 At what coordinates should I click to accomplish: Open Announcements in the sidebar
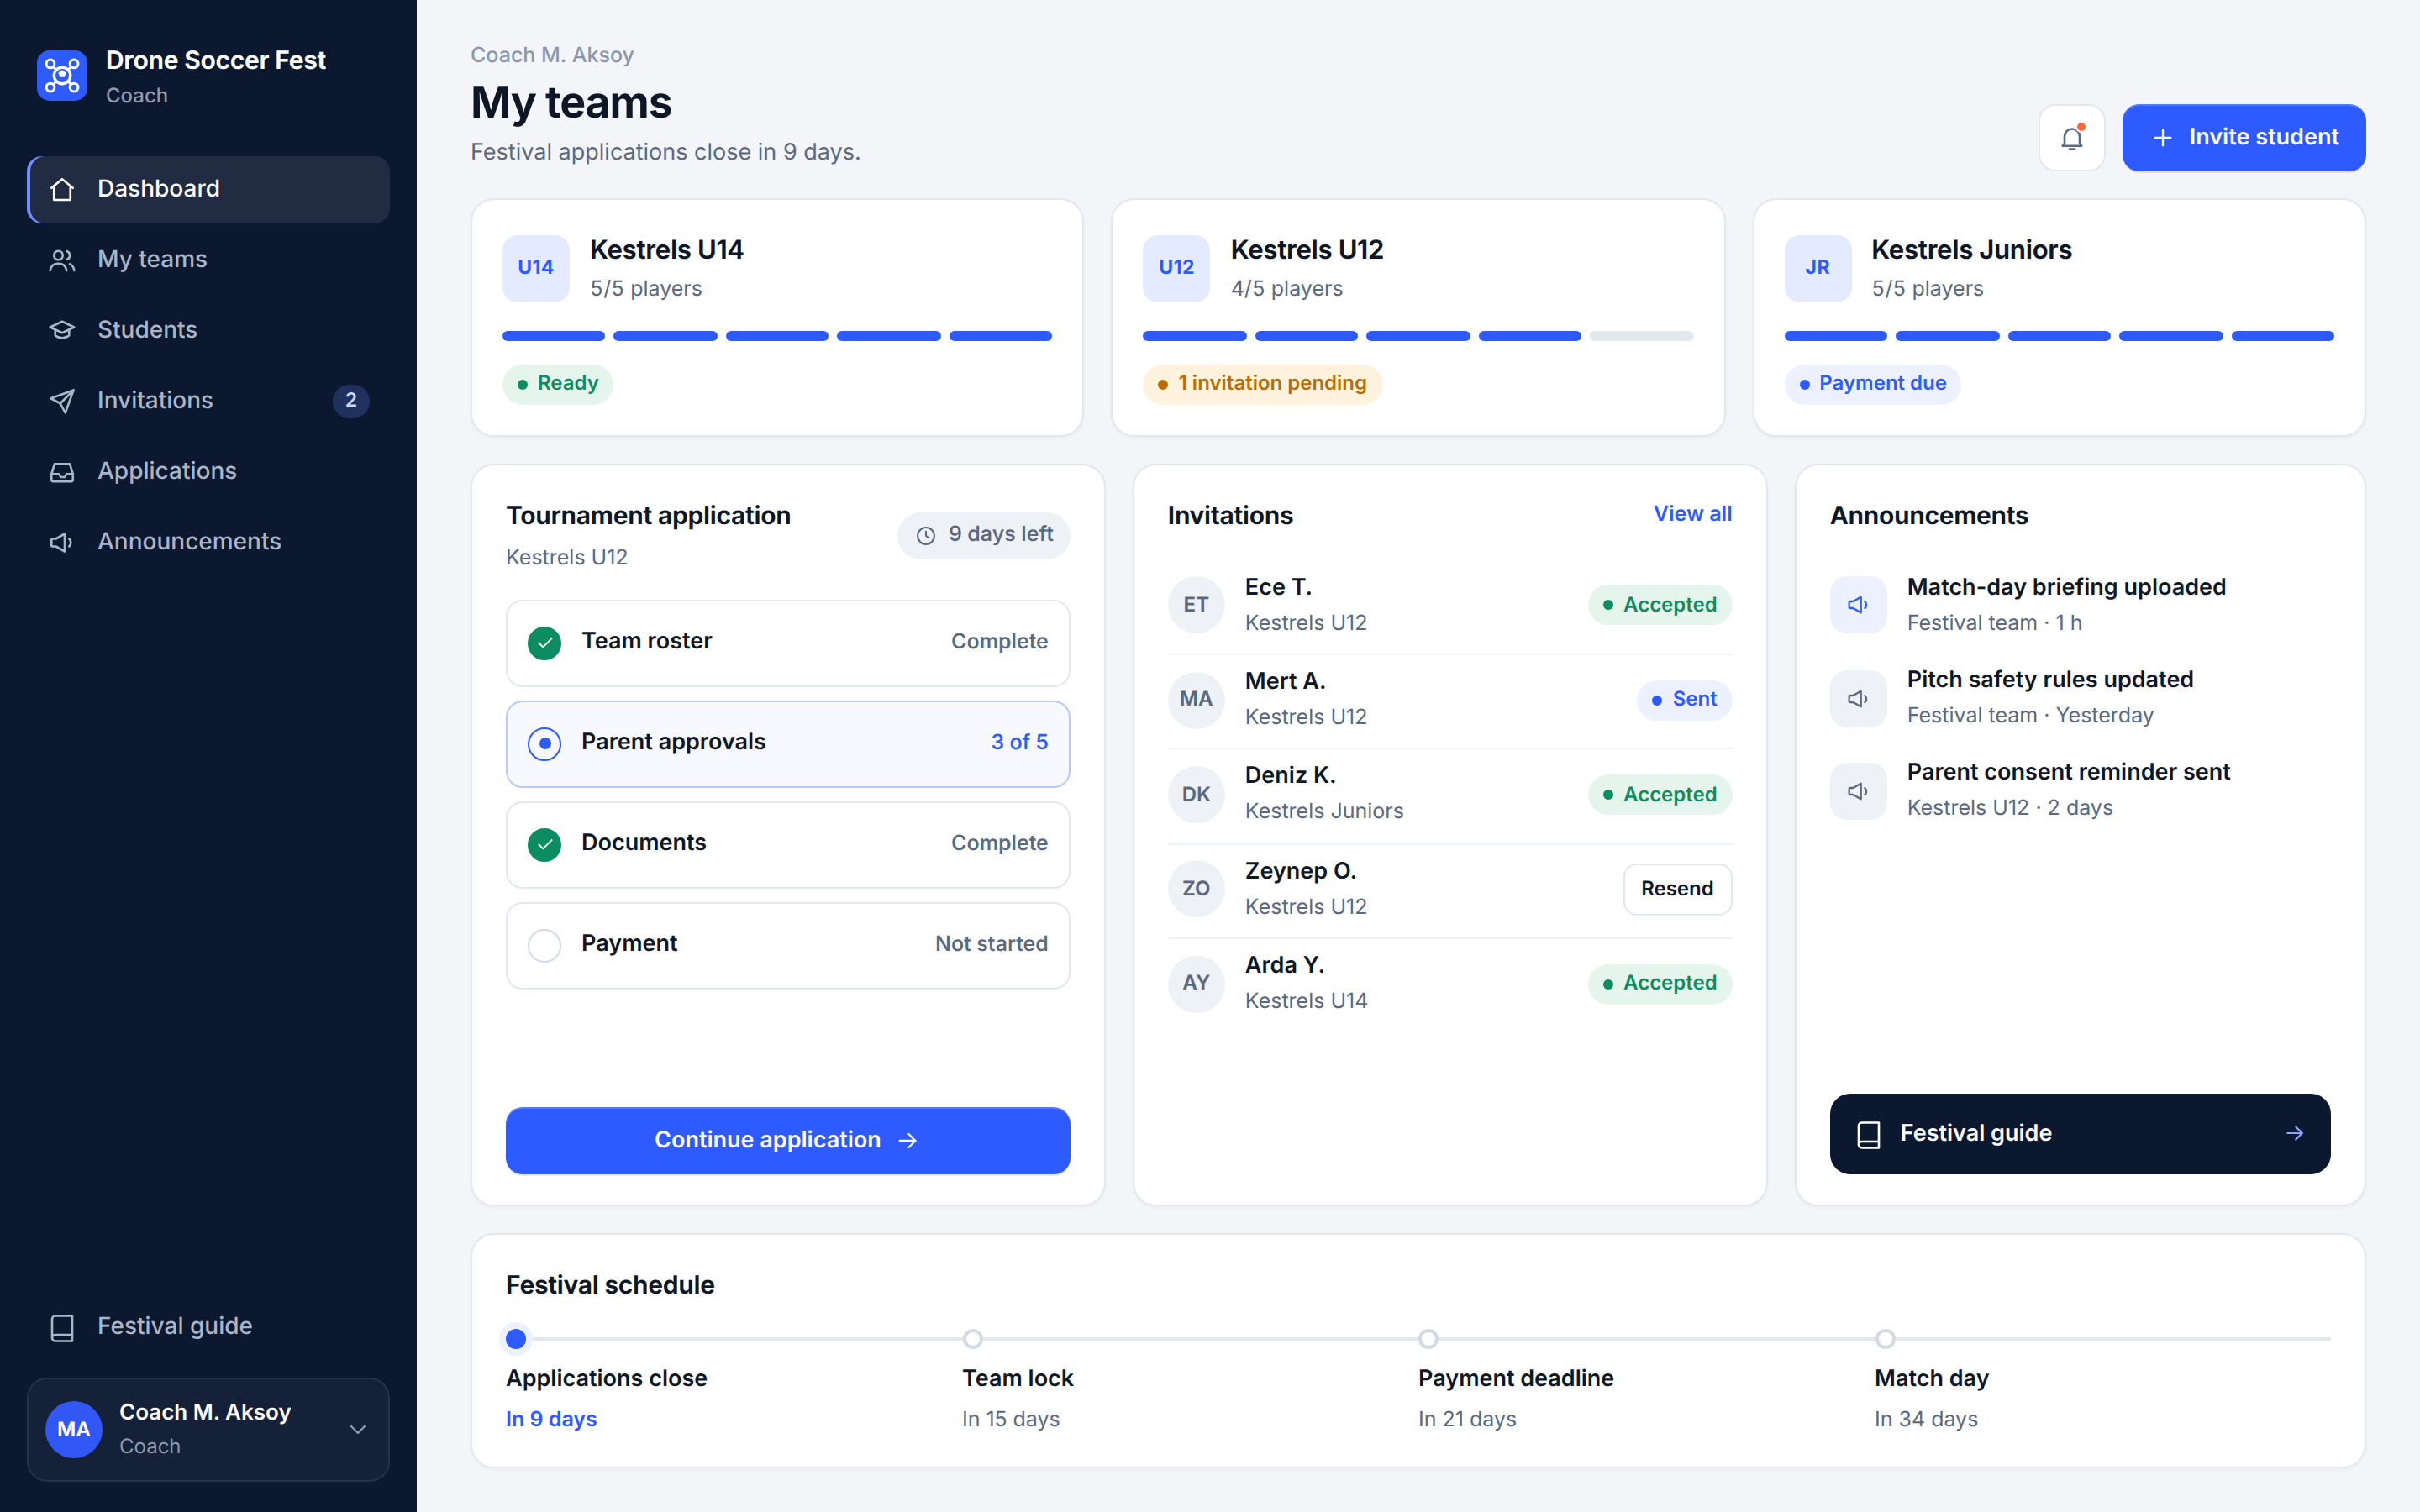[x=208, y=542]
